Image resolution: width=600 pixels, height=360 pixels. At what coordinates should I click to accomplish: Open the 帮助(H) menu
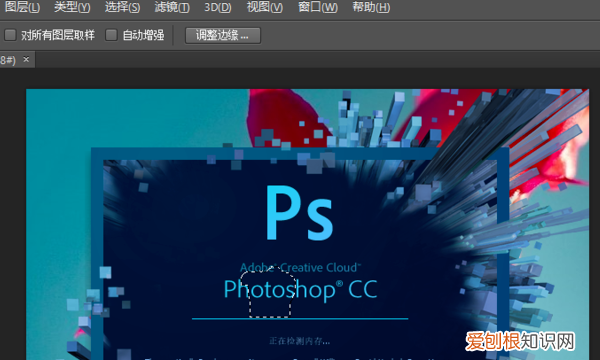click(x=371, y=7)
